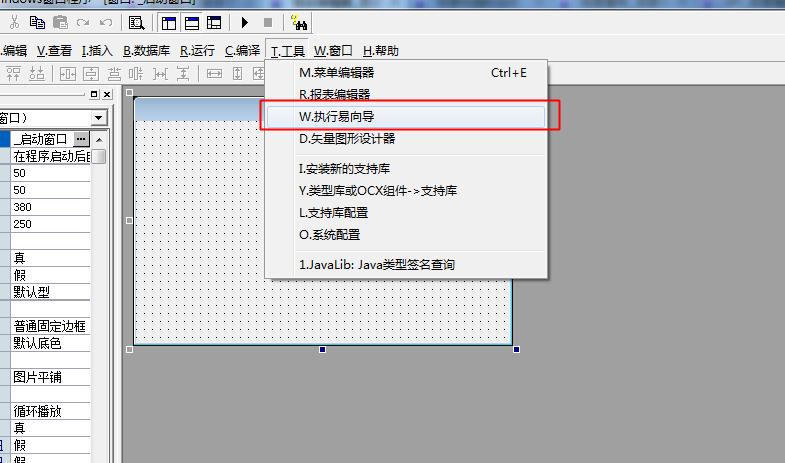The width and height of the screenshot is (785, 463).
Task: Click the align bottoms icon
Action: [x=37, y=74]
